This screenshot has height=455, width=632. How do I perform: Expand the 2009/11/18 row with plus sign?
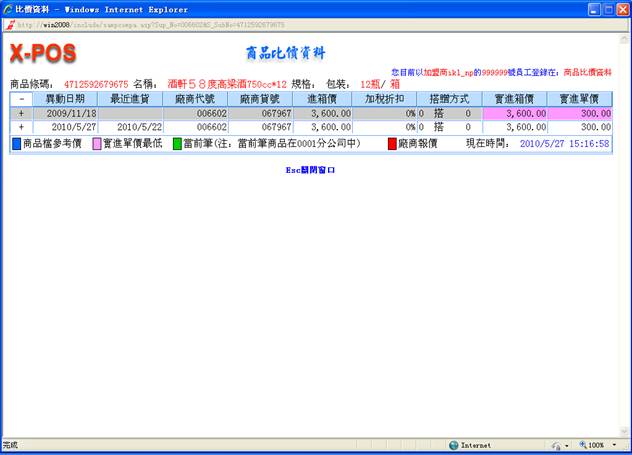pos(21,113)
